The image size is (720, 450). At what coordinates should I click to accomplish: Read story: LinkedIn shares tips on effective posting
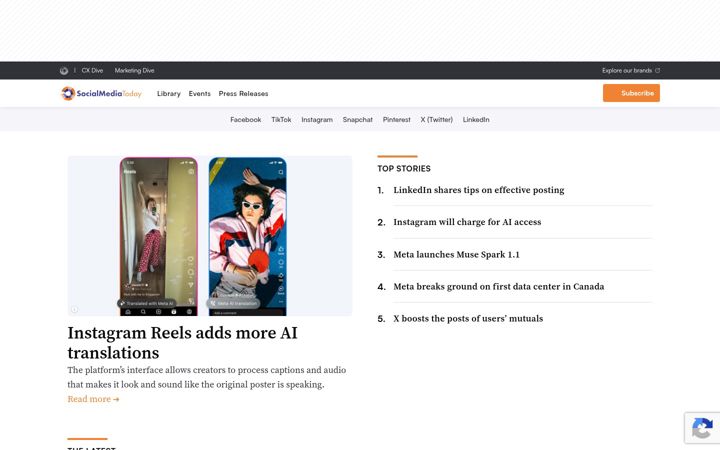click(478, 190)
